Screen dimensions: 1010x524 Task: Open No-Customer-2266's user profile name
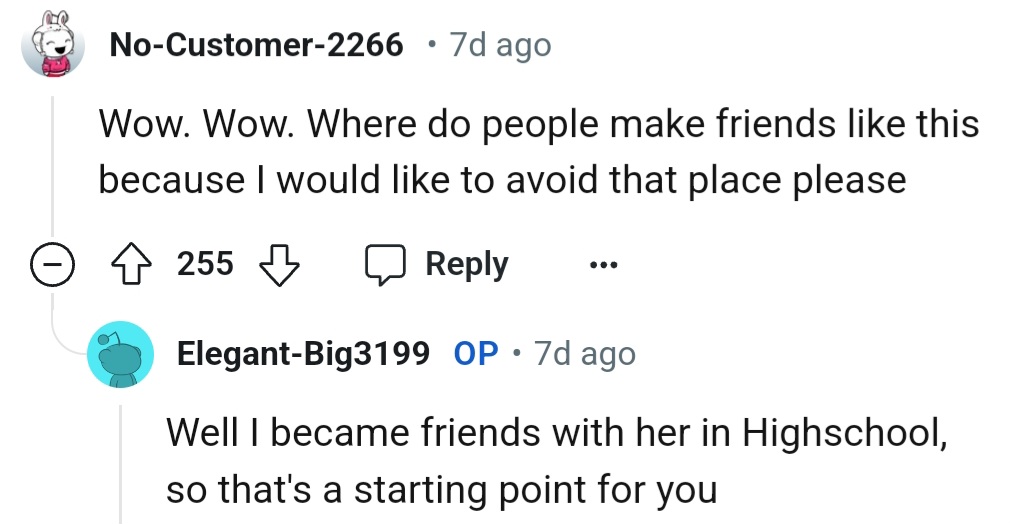[x=256, y=45]
